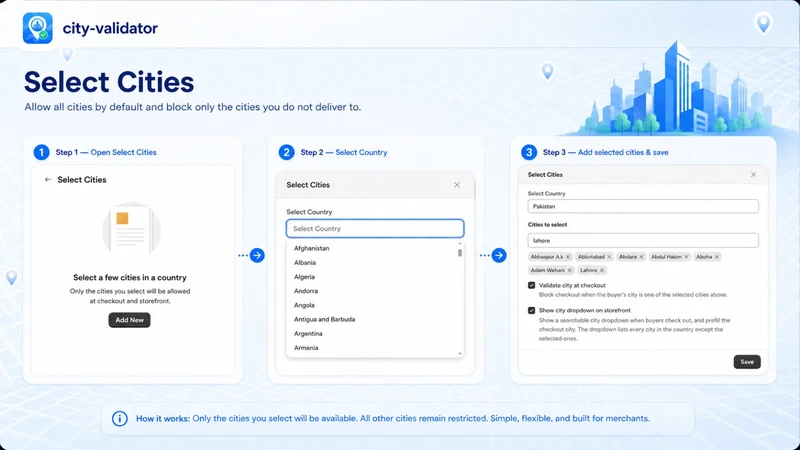Remove the Abbotabad city tag
Screen dimensions: 800x450
pos(609,257)
